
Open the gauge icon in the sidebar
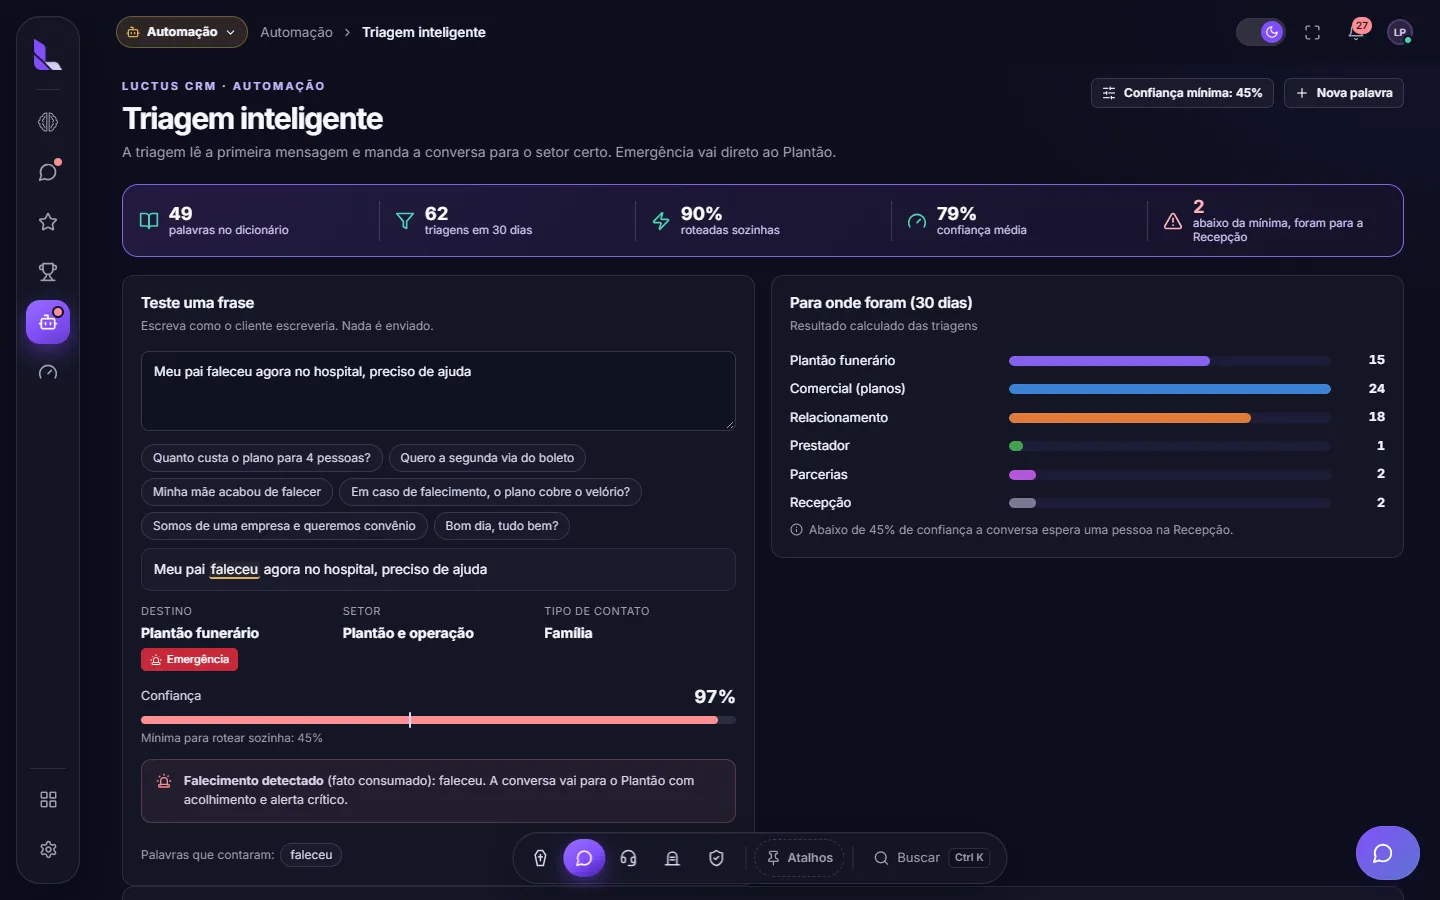click(x=48, y=372)
